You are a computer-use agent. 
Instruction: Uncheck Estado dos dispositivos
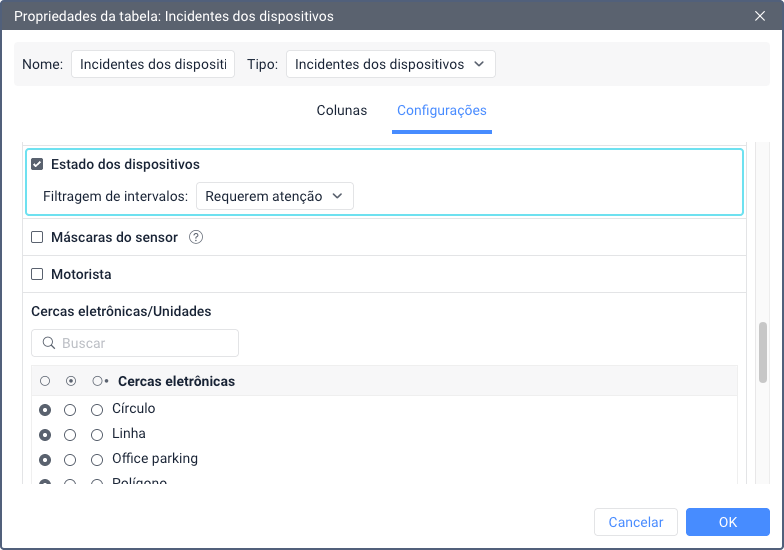click(x=37, y=164)
